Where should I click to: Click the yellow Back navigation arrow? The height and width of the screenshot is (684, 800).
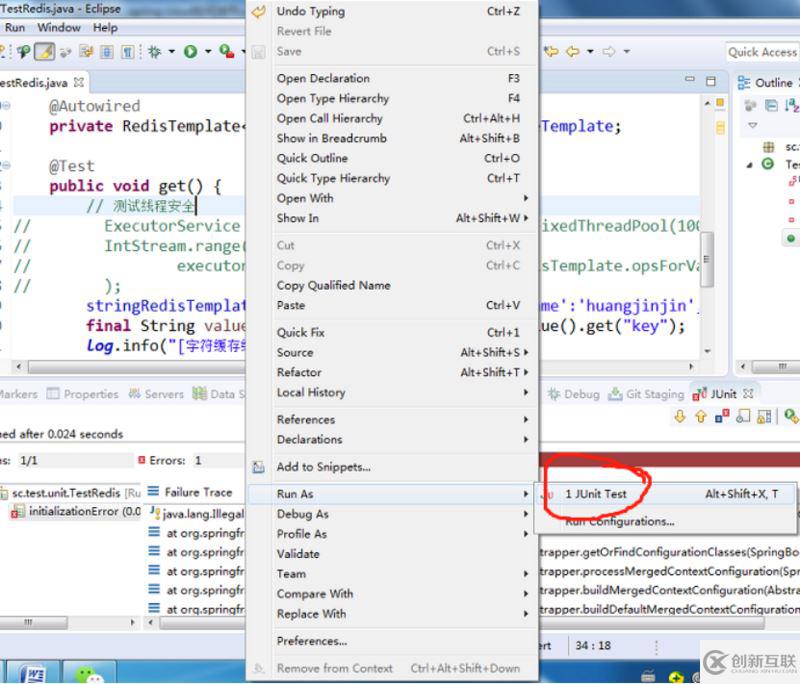click(x=573, y=52)
